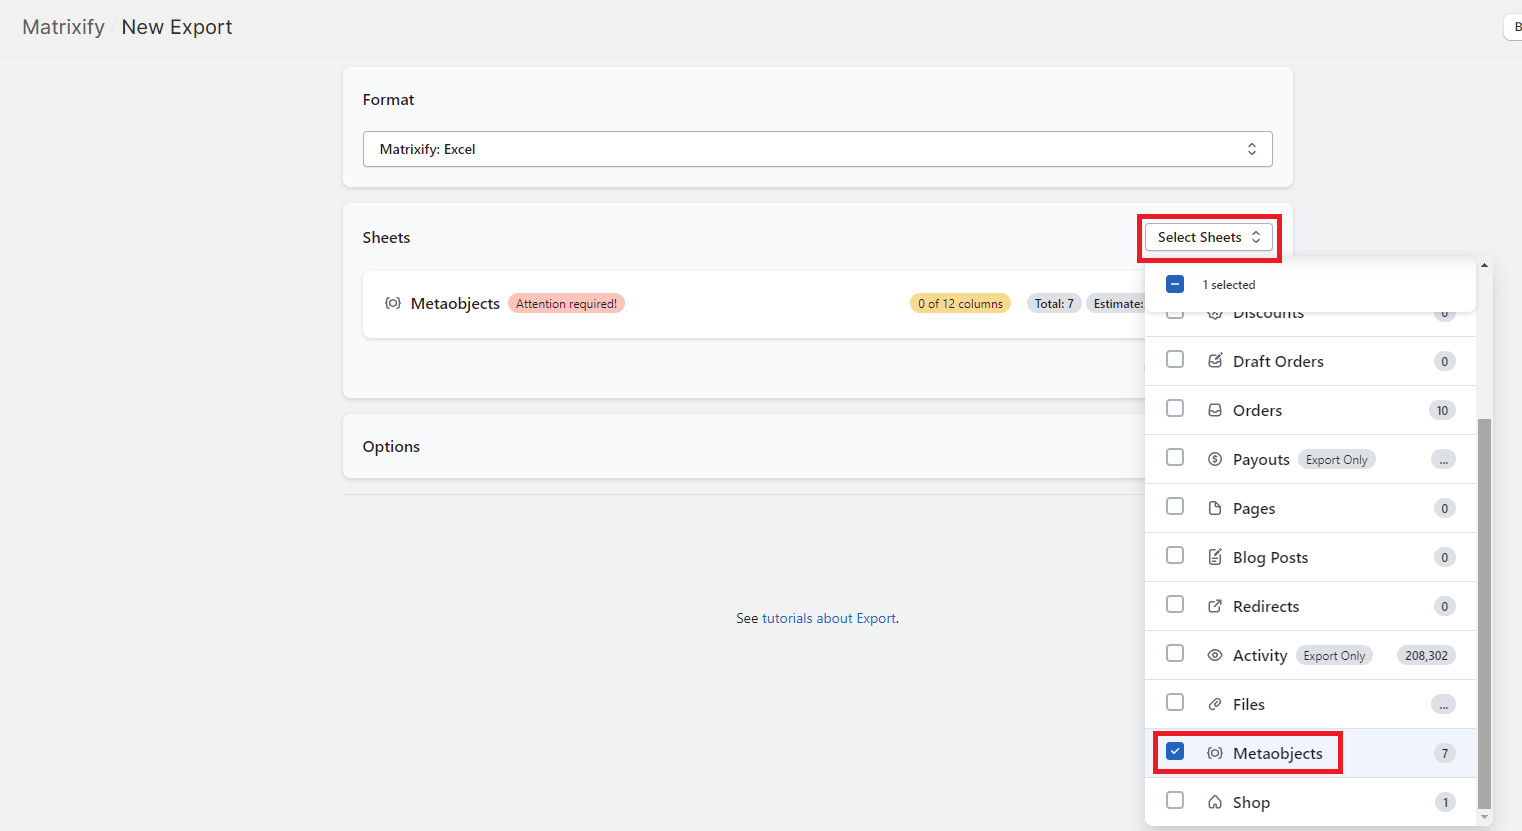This screenshot has width=1522, height=831.
Task: Click the Draft Orders pencil icon
Action: (x=1215, y=361)
